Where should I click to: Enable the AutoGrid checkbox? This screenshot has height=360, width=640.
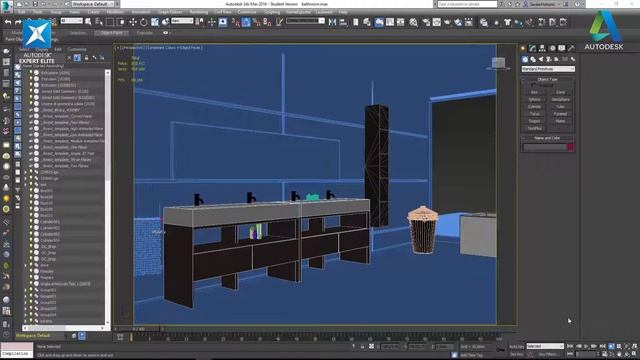534,86
